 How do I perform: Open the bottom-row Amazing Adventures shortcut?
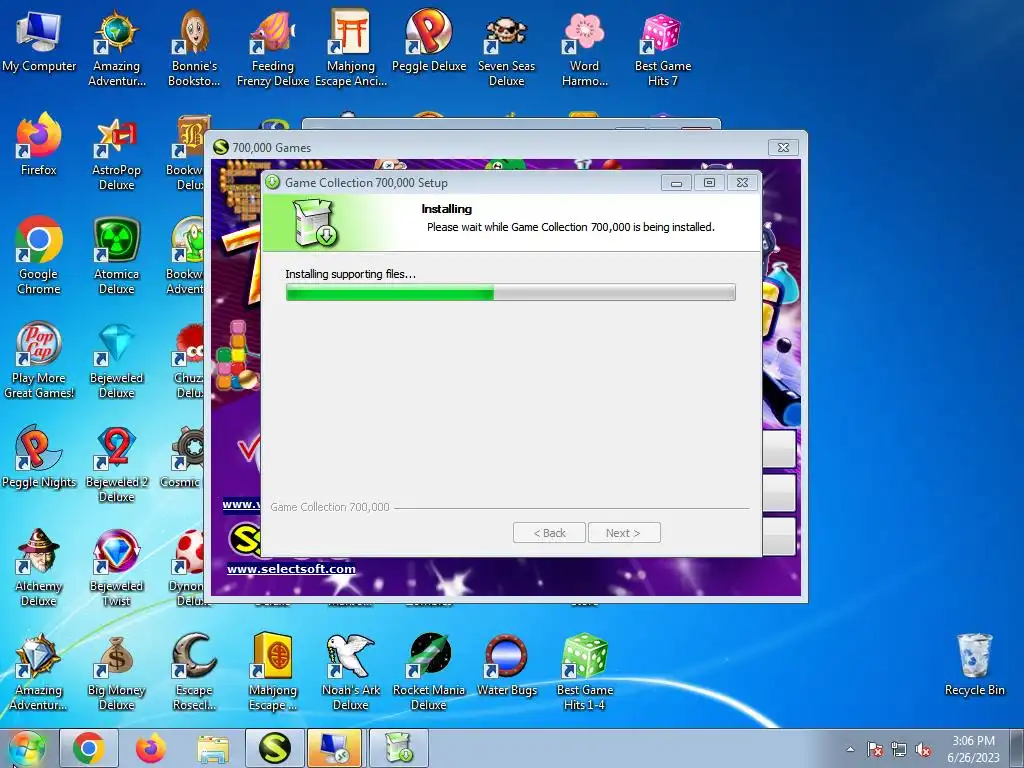pos(39,671)
